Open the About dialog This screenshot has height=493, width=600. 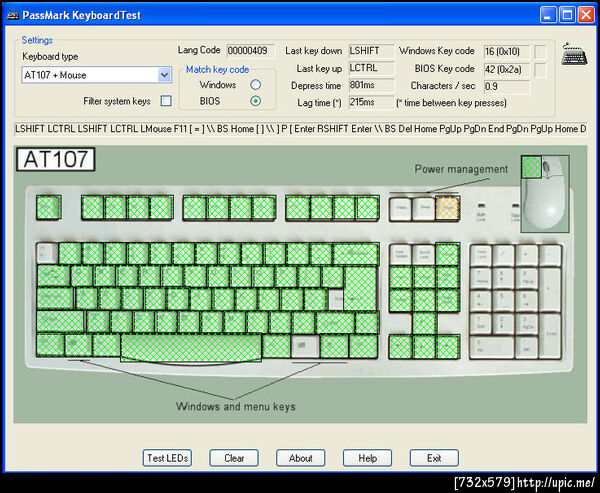(x=301, y=458)
